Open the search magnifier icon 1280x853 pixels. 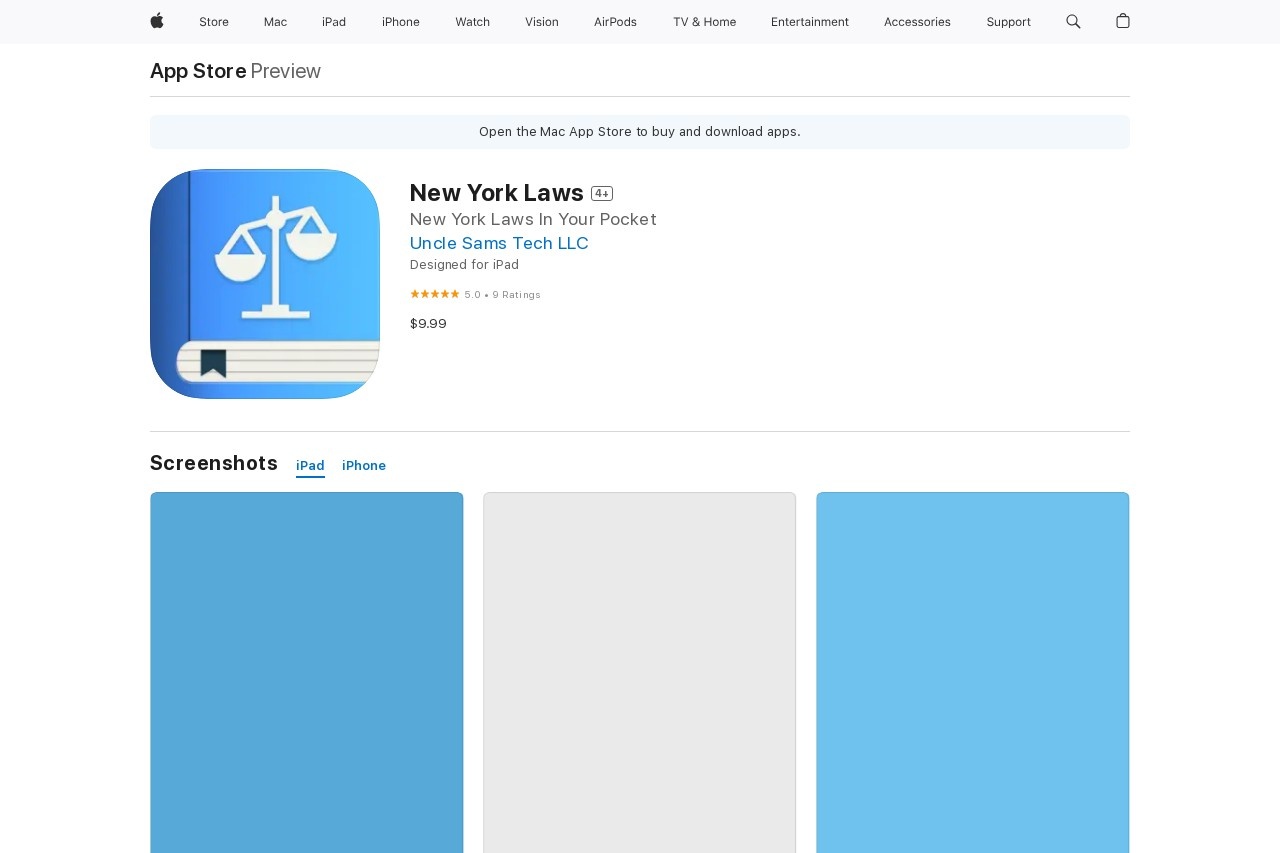pos(1073,21)
